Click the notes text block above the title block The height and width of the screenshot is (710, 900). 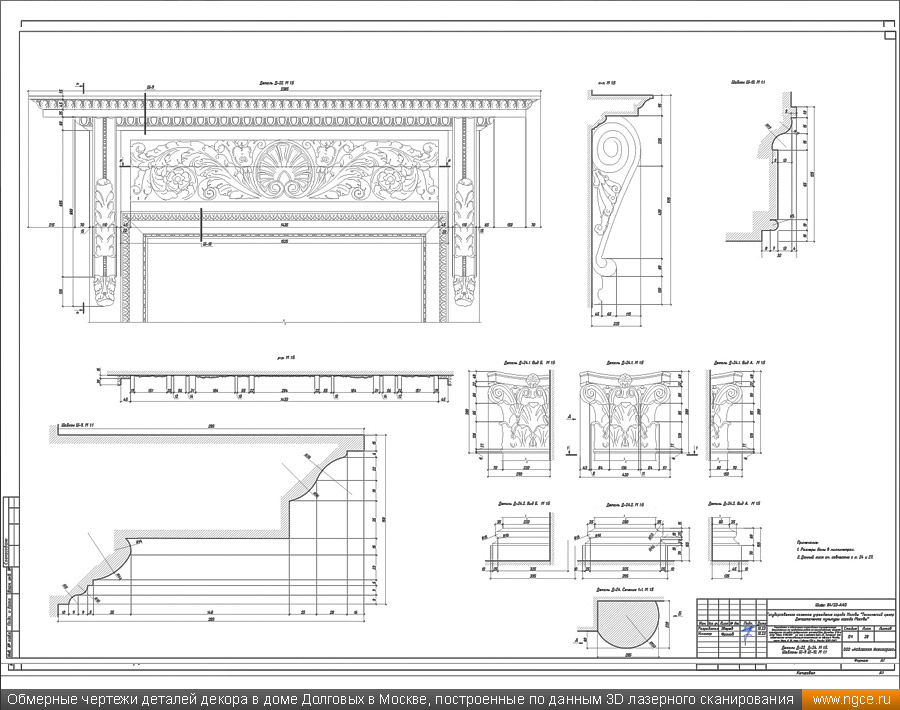tap(835, 549)
